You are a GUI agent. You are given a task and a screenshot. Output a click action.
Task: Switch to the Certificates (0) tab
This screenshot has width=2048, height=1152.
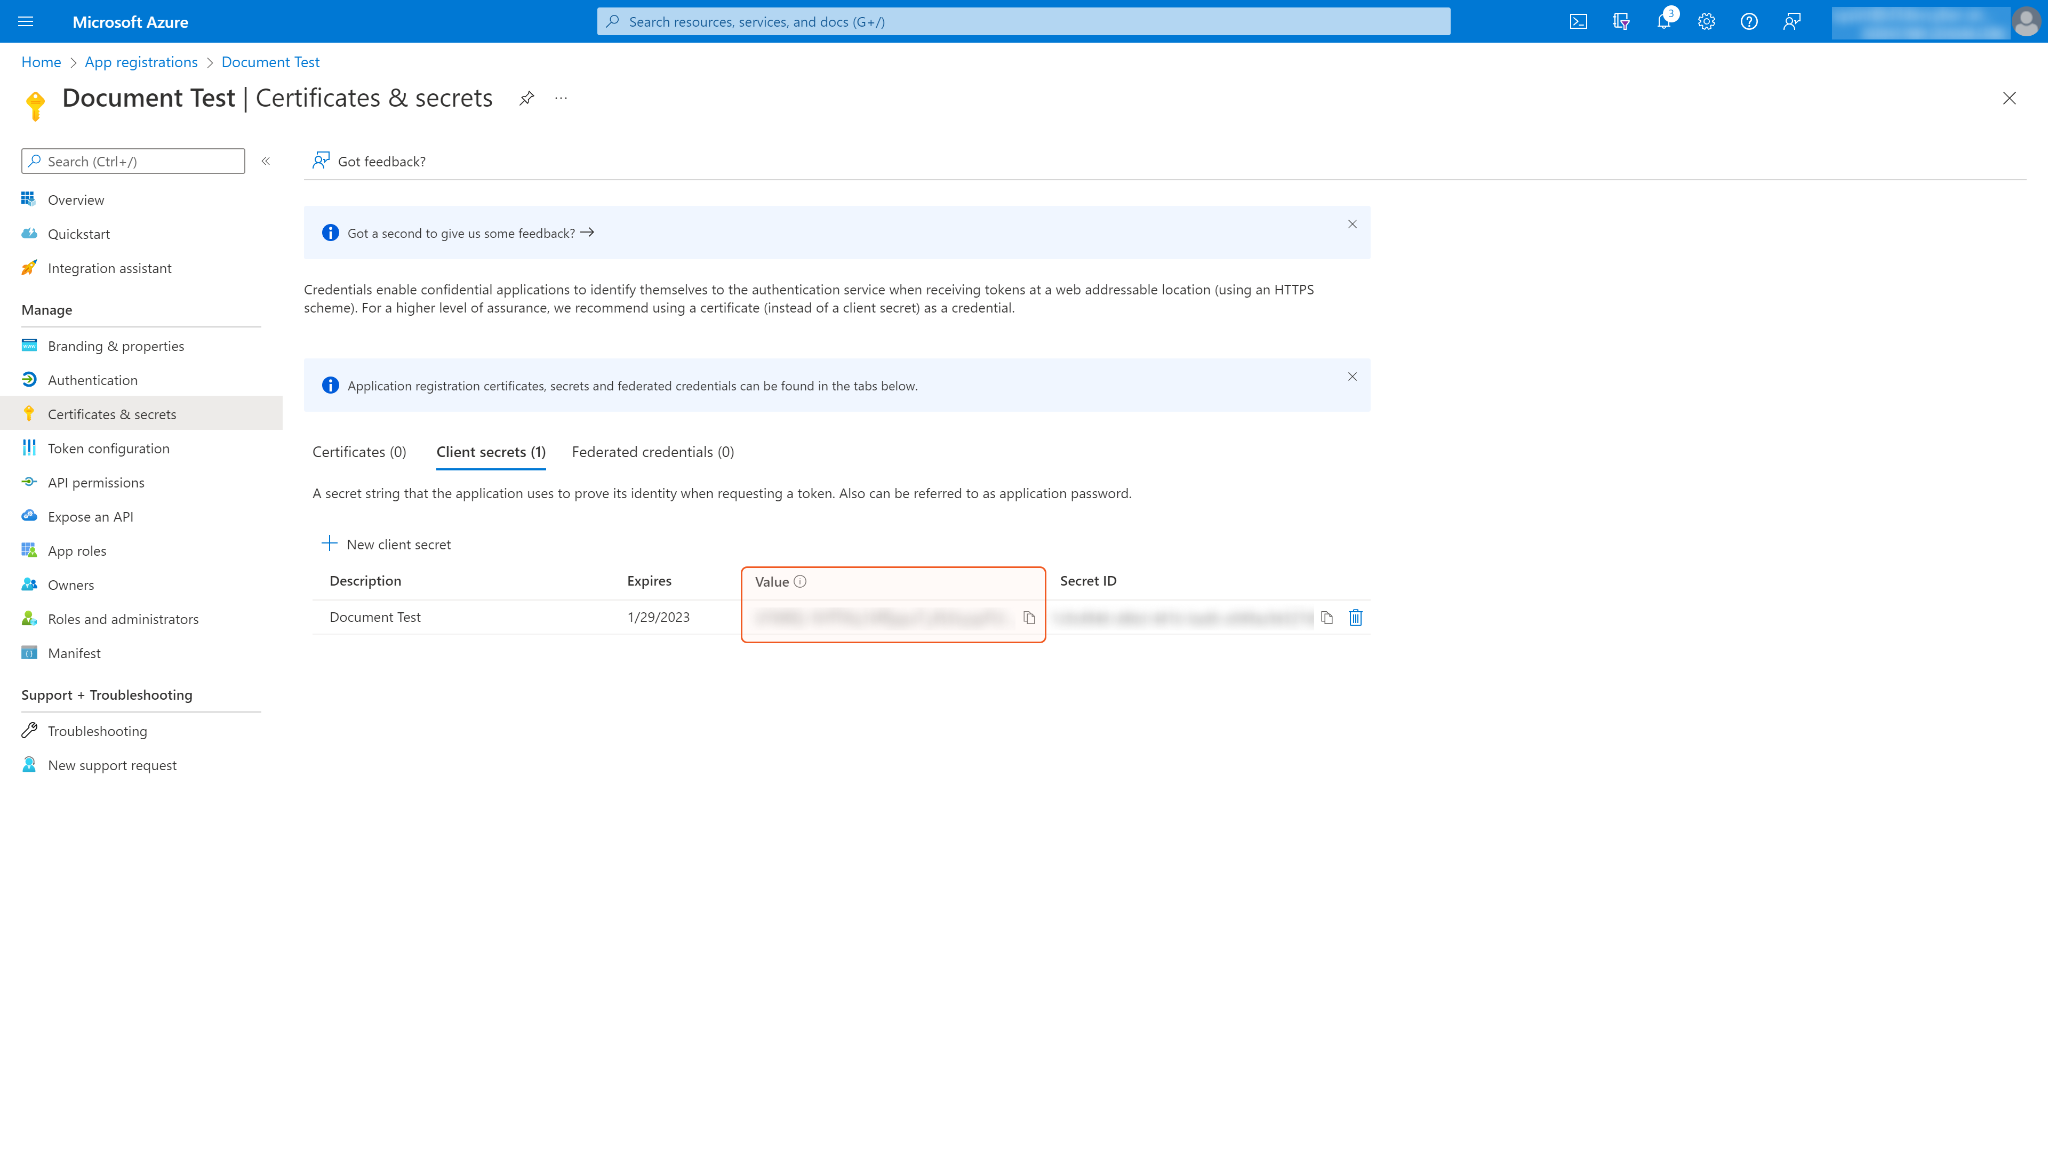pos(359,452)
